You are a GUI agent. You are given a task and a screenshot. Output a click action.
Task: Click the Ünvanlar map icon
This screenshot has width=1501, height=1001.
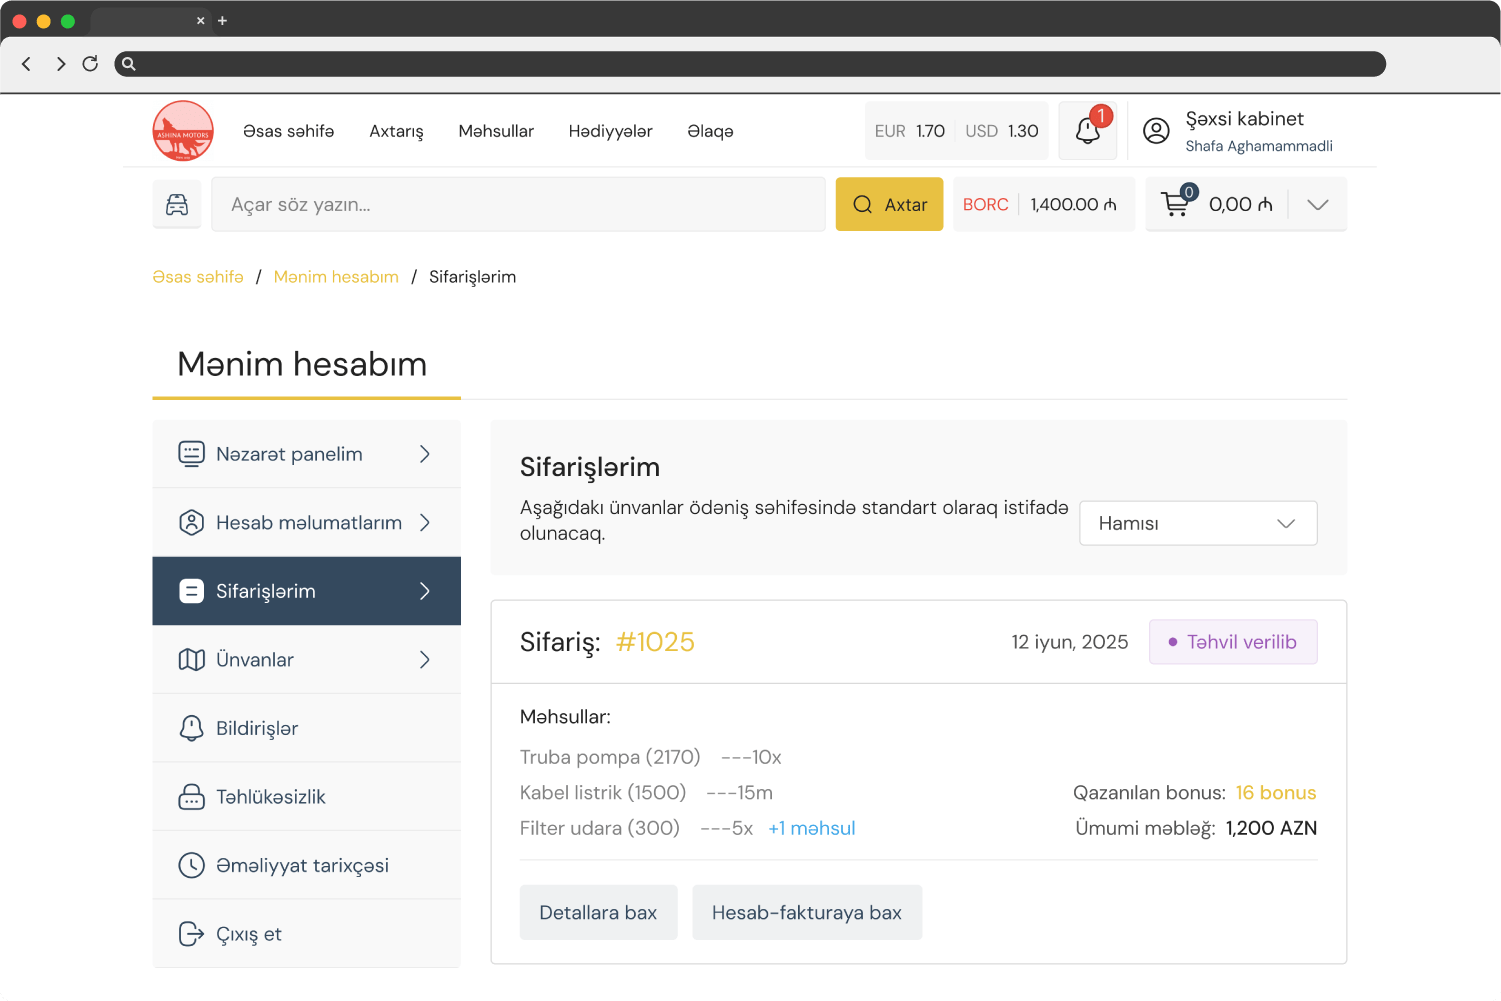coord(191,659)
